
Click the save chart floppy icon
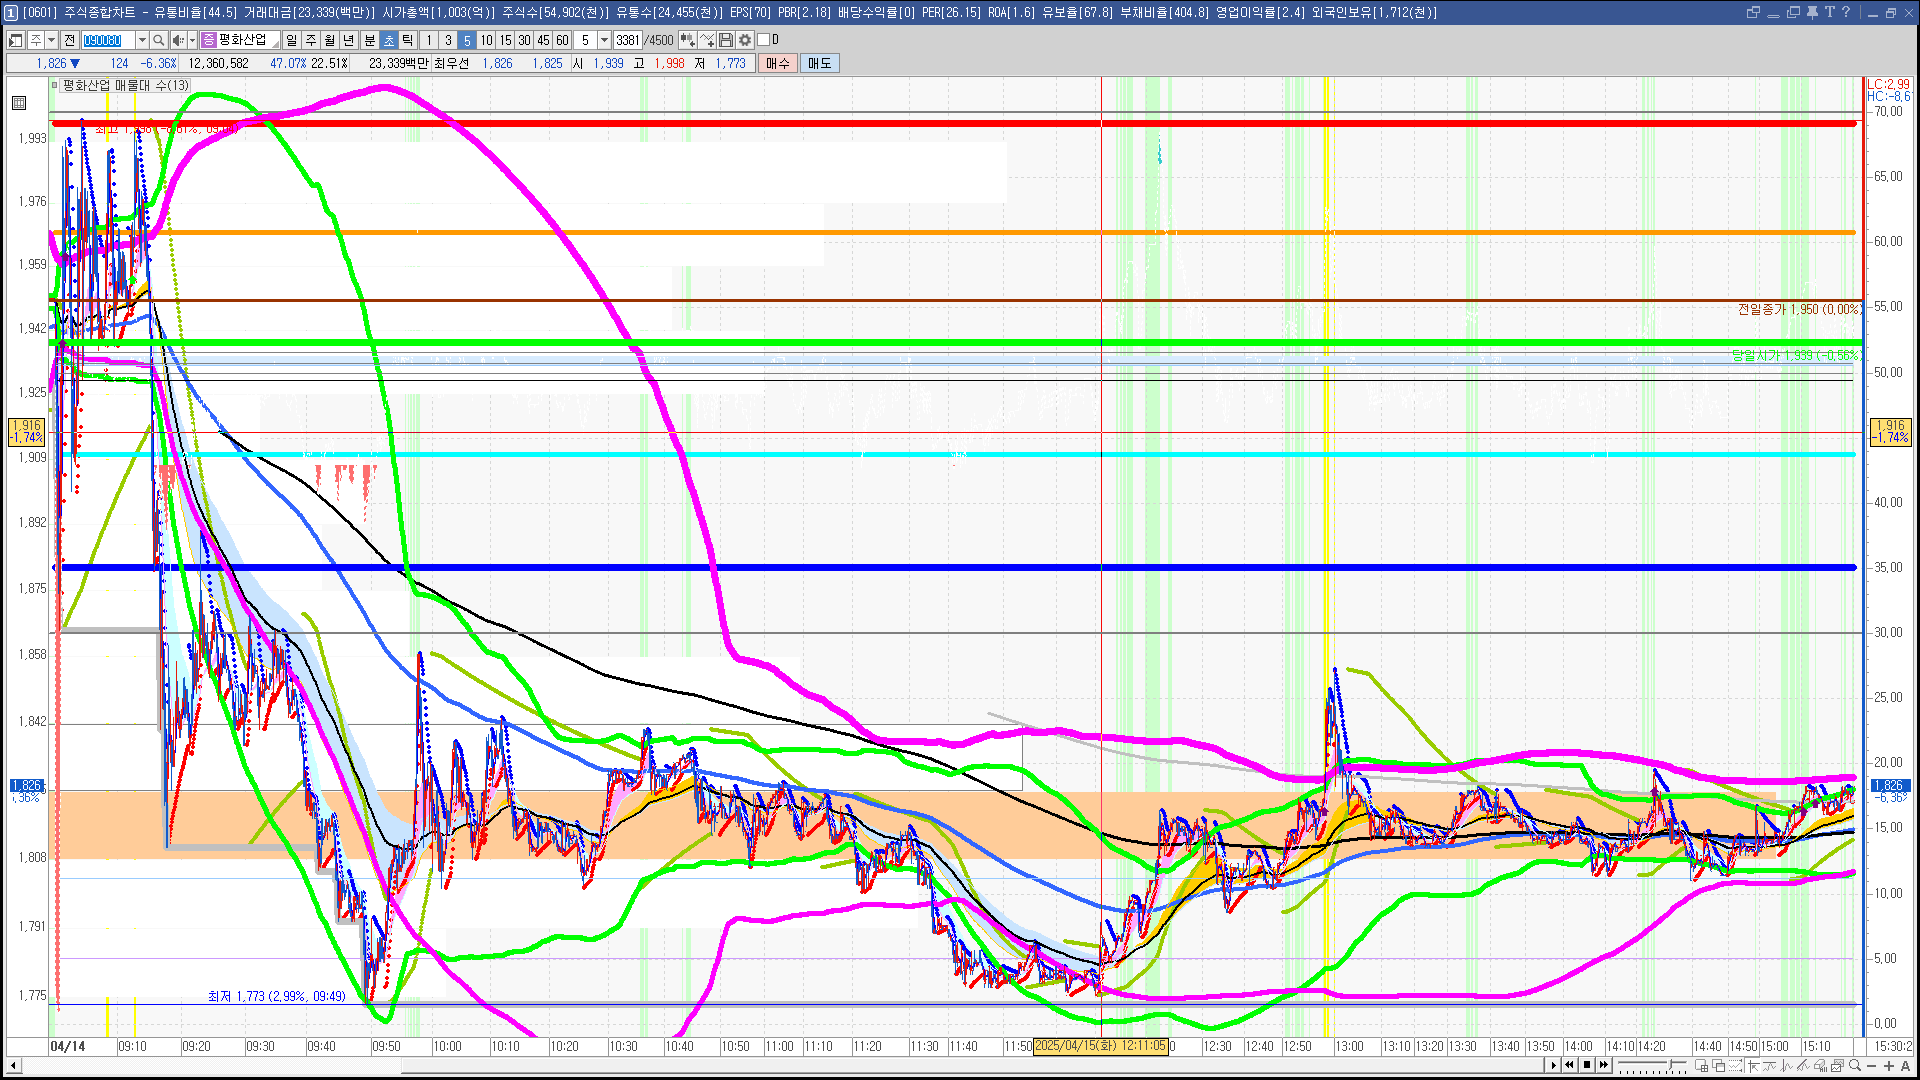[x=726, y=40]
